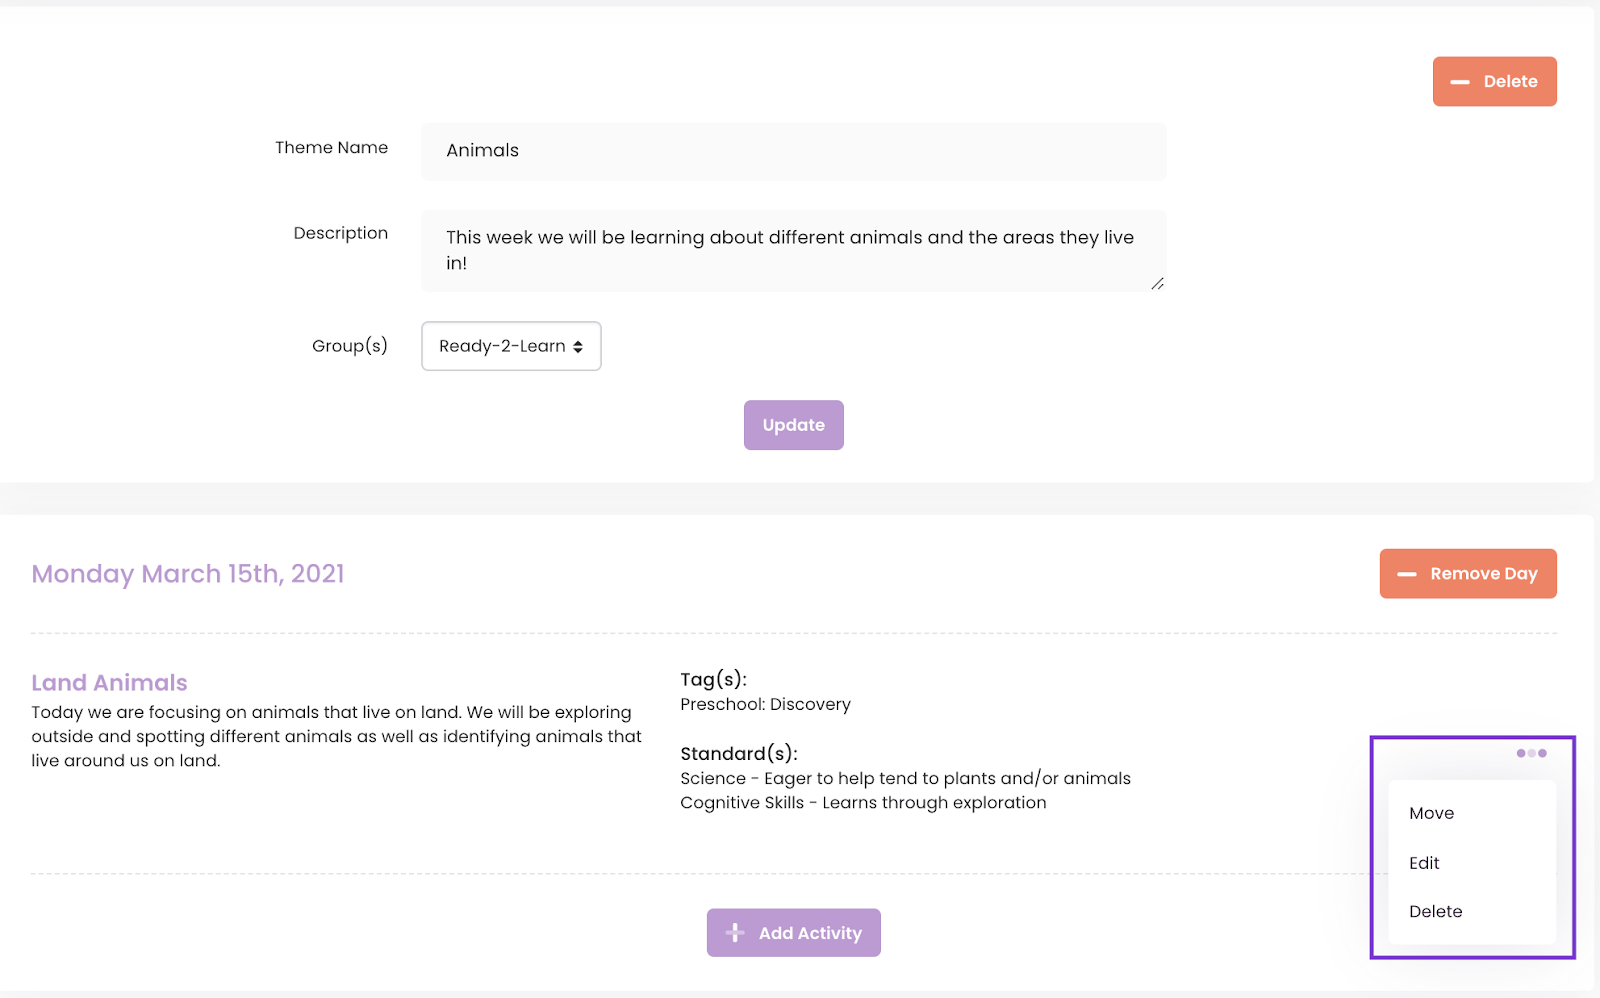Open the Ready-2-Learn group dropdown
This screenshot has width=1600, height=998.
pos(511,346)
